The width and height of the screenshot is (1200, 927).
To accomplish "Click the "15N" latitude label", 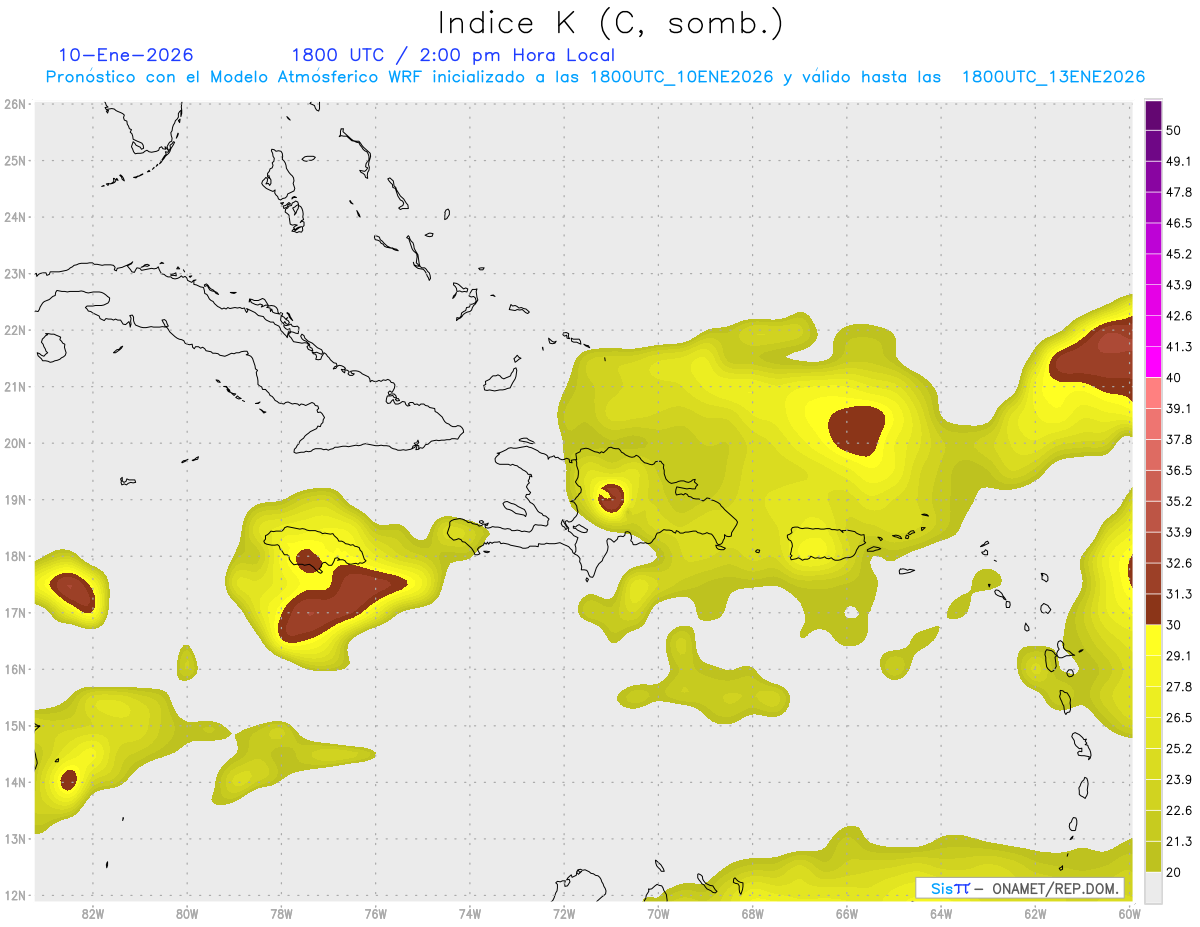I will pyautogui.click(x=16, y=726).
